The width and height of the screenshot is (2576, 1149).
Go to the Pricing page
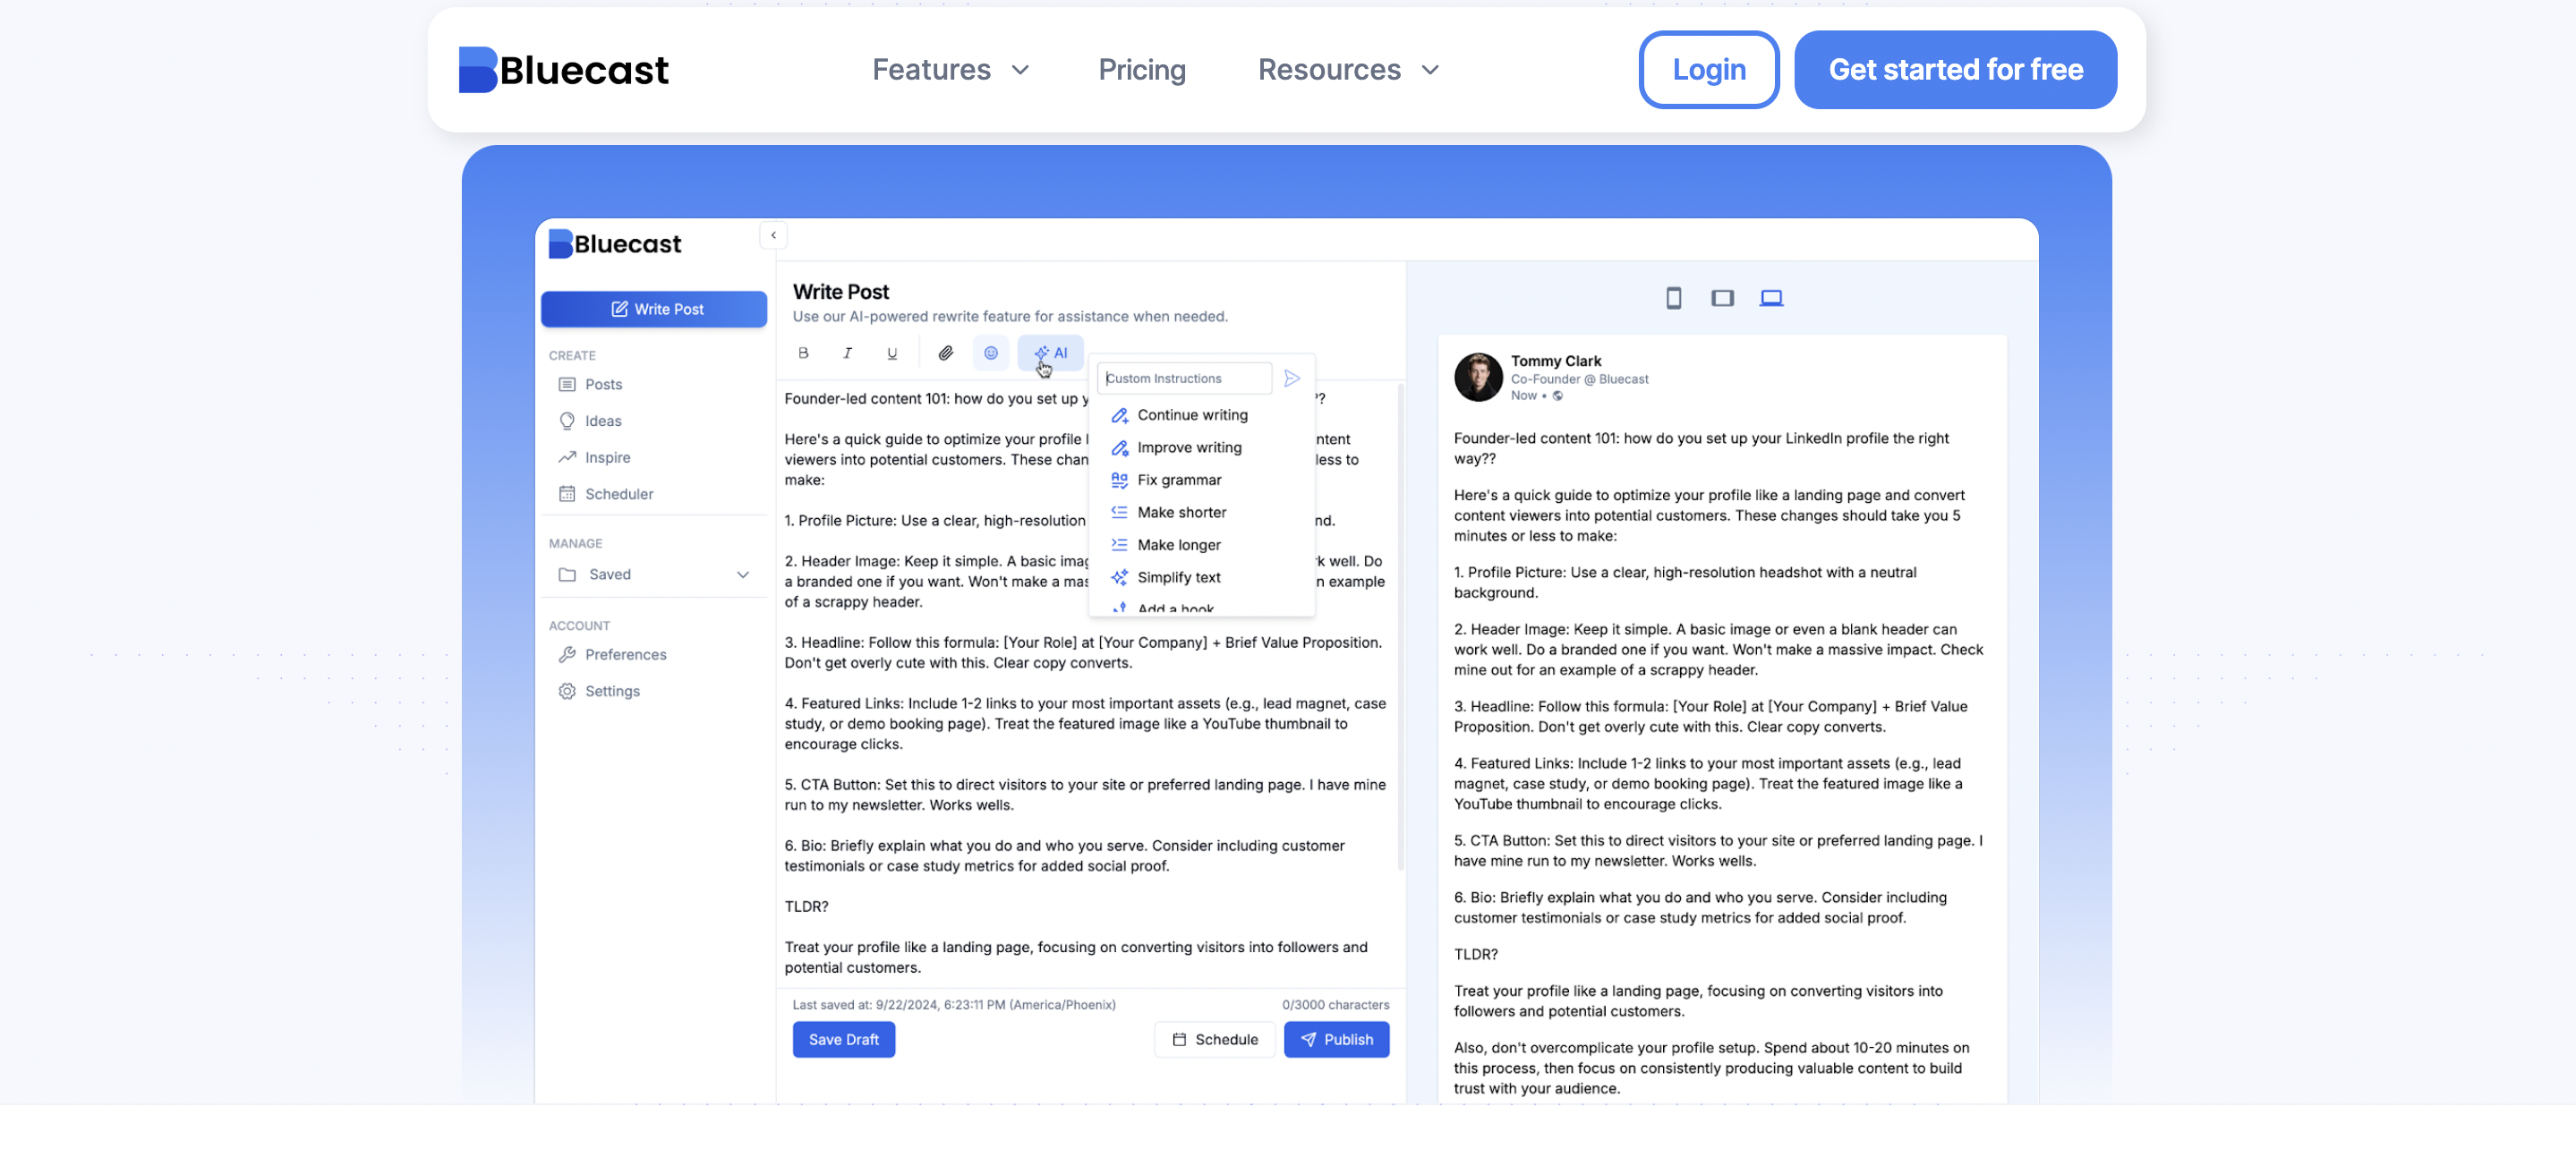pyautogui.click(x=1141, y=69)
